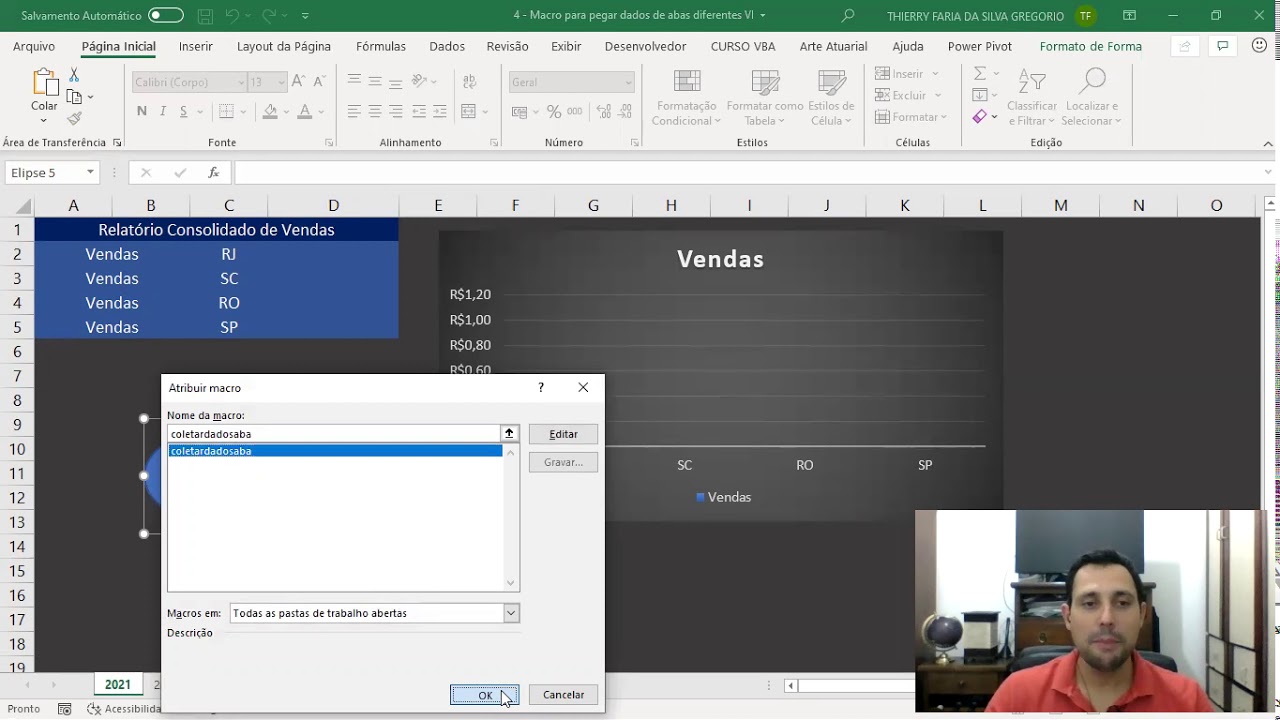Open Ribbon Display Options icon in title bar

tap(1129, 16)
